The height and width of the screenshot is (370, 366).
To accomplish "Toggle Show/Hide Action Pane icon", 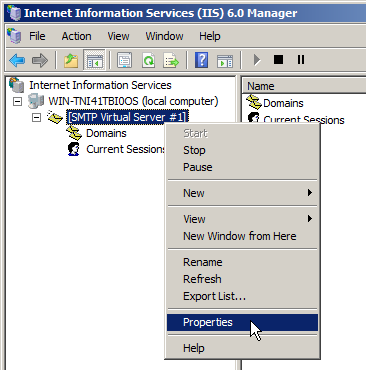I will pyautogui.click(x=225, y=60).
